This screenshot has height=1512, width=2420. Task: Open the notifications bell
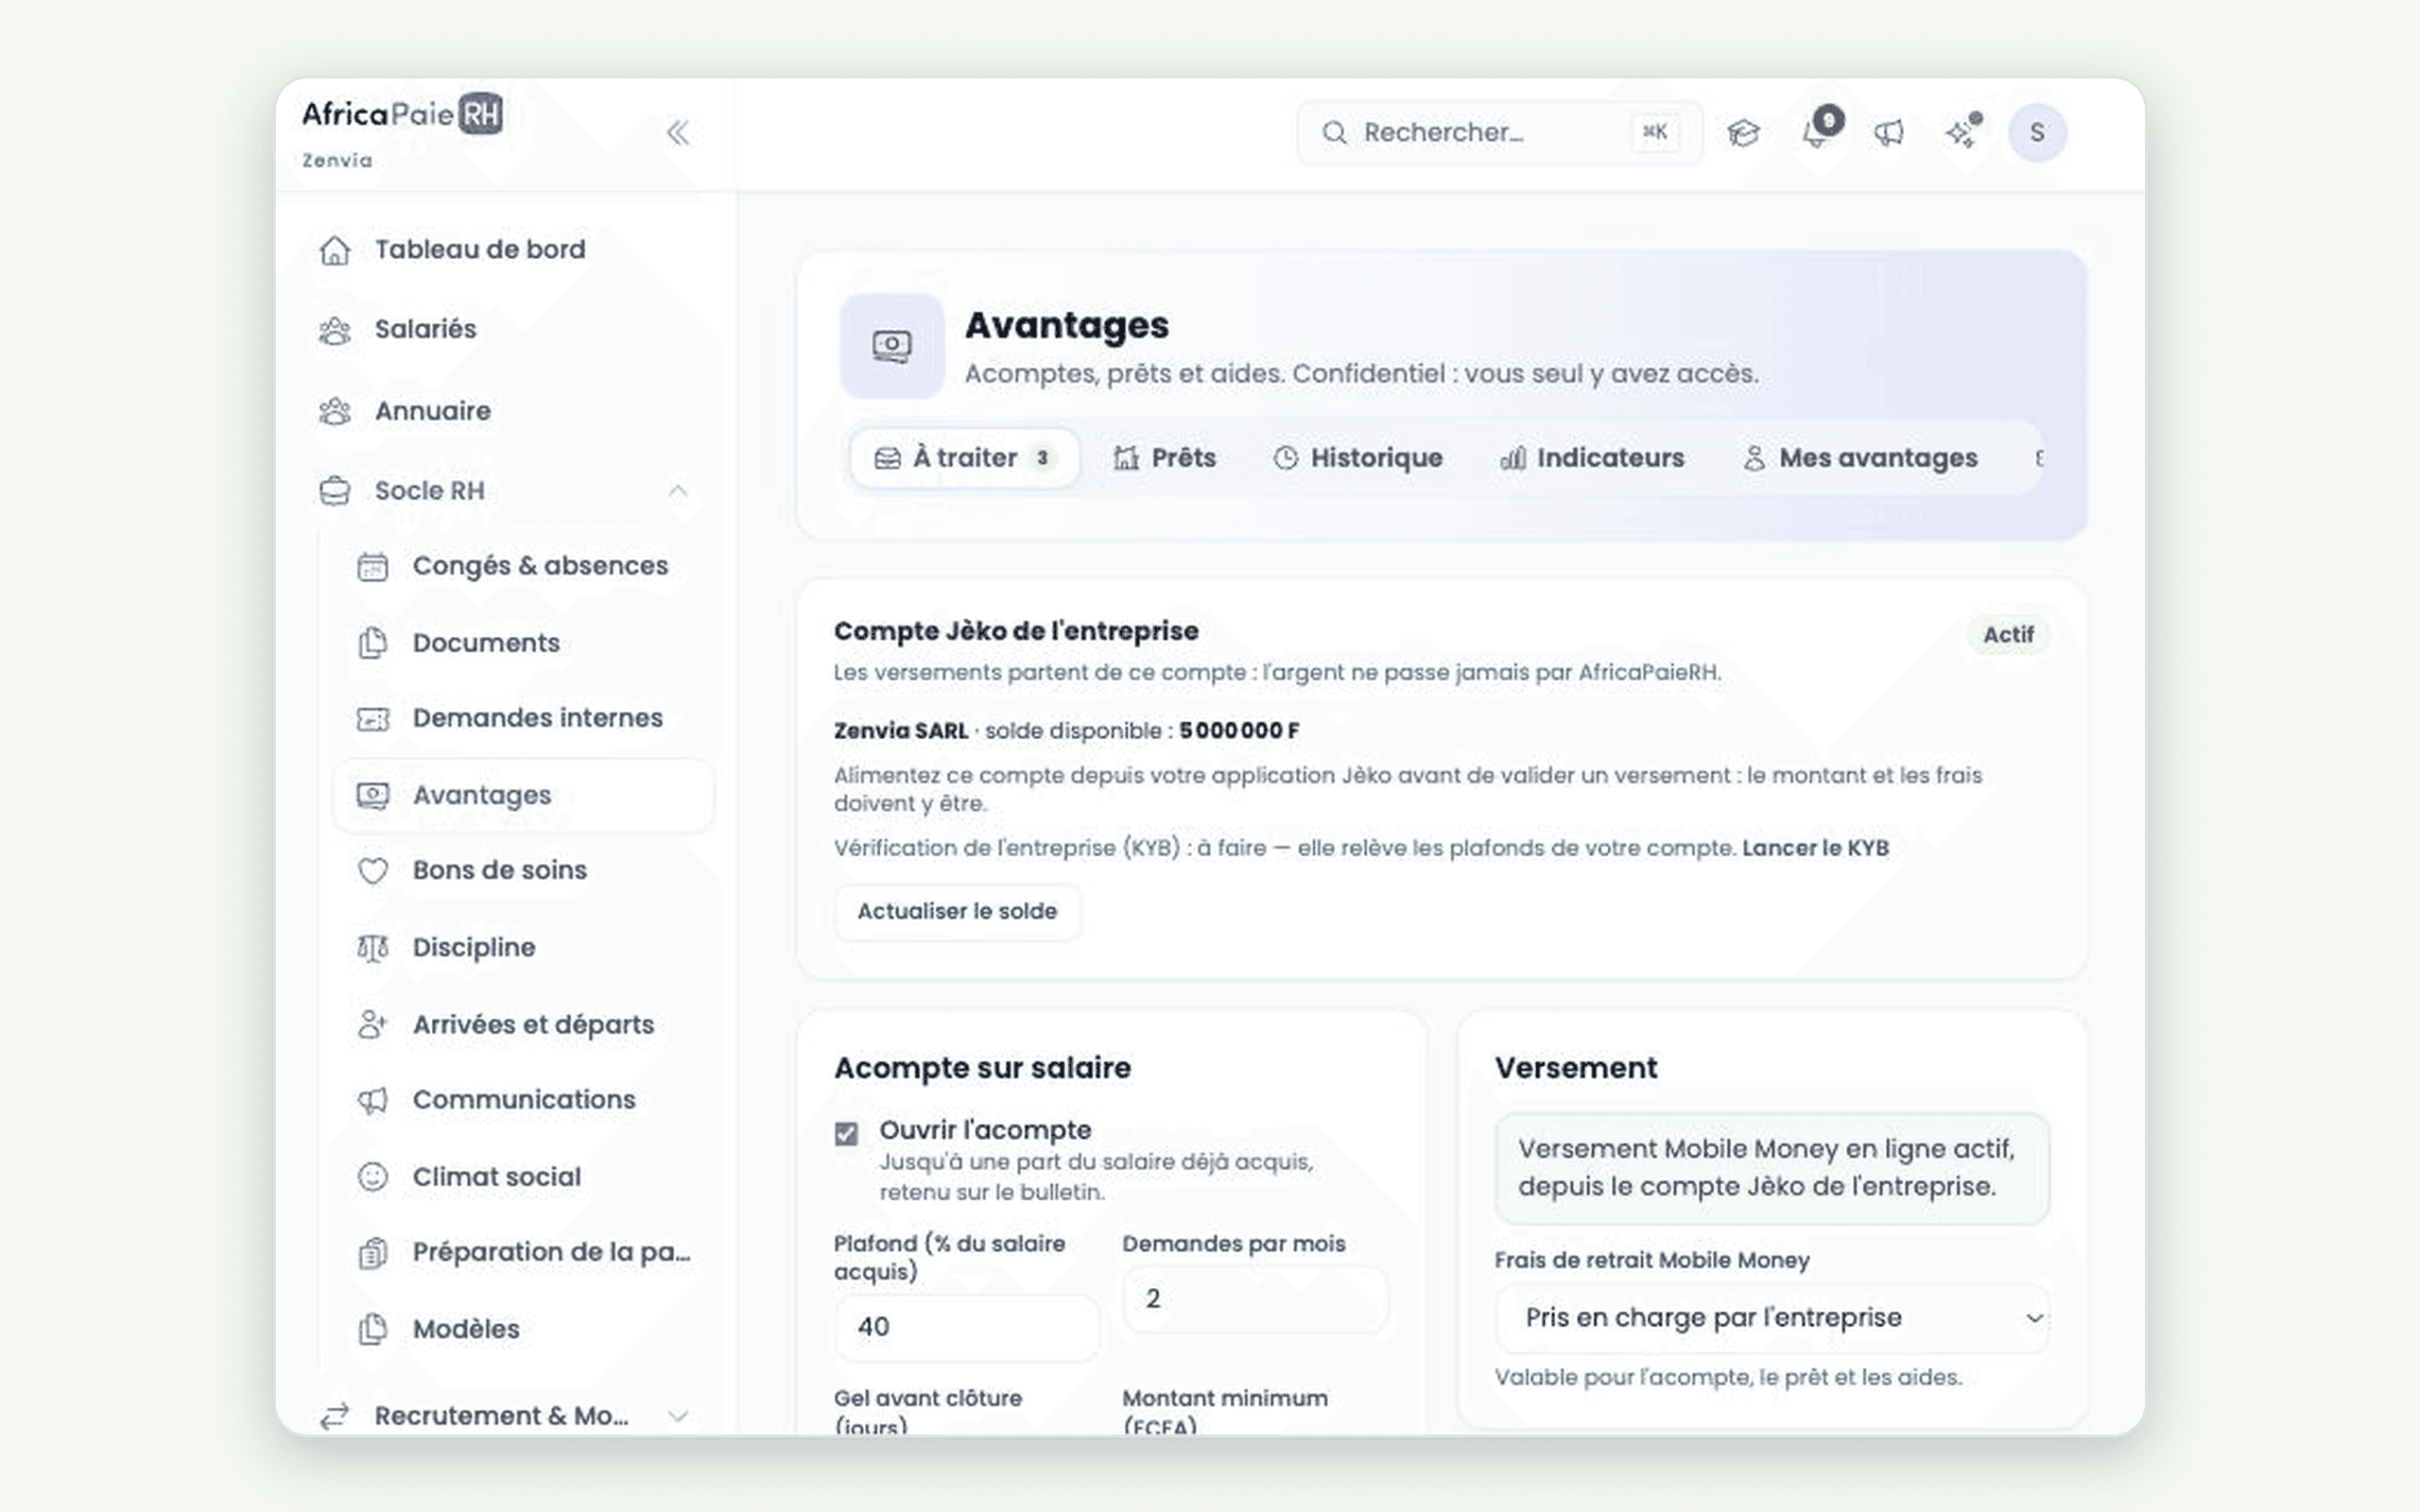(x=1816, y=132)
